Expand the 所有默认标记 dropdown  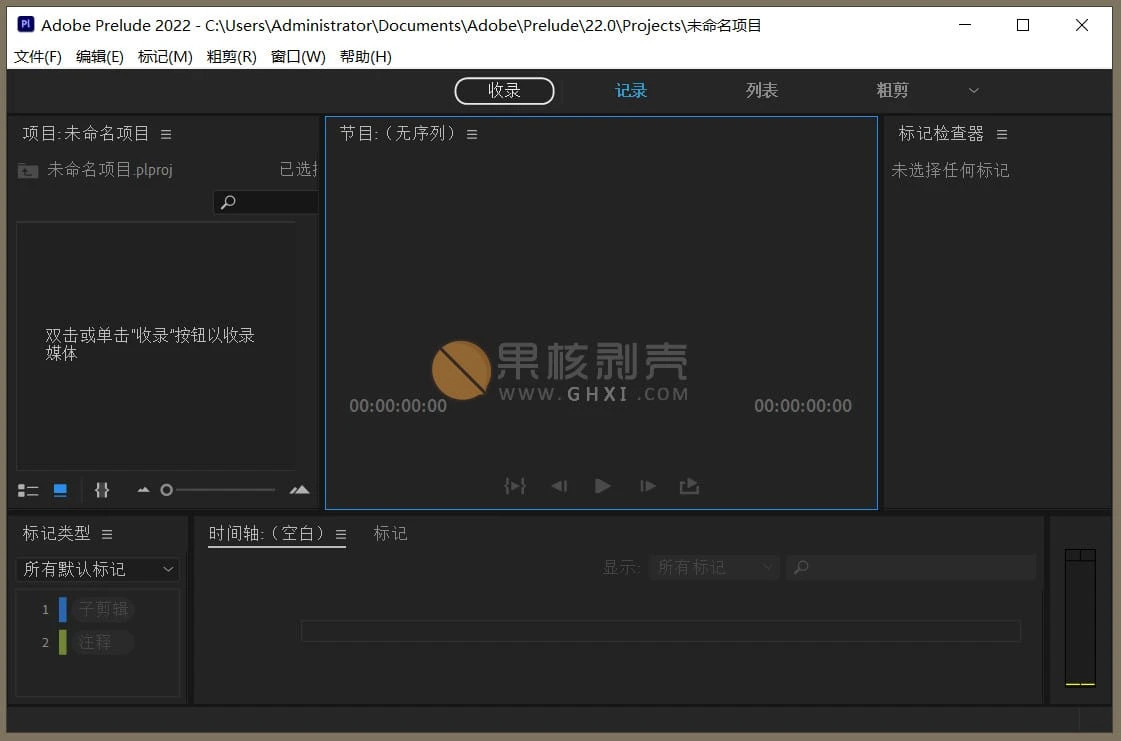tap(97, 569)
